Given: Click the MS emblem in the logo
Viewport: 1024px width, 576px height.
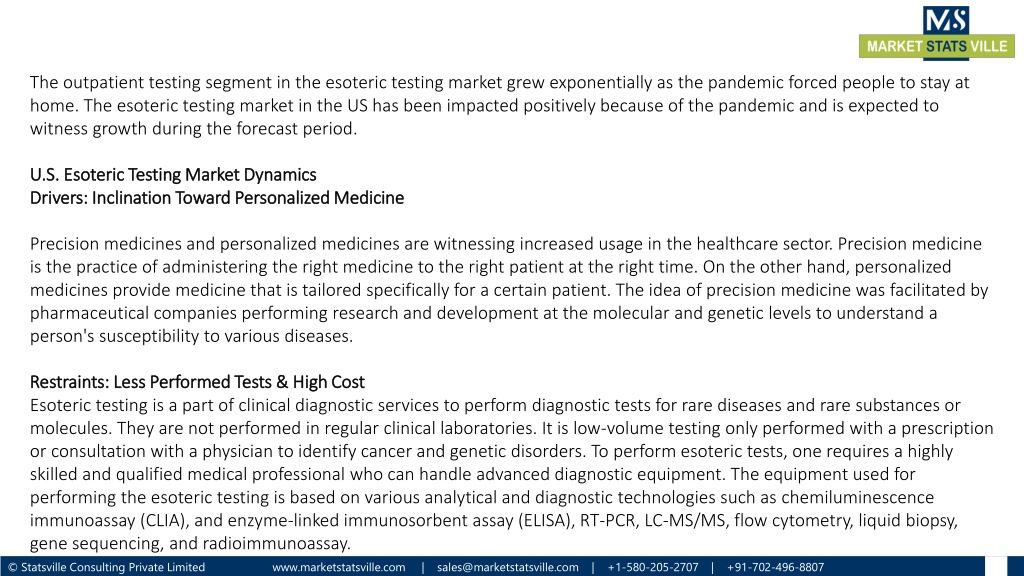Looking at the screenshot, I should tap(946, 20).
